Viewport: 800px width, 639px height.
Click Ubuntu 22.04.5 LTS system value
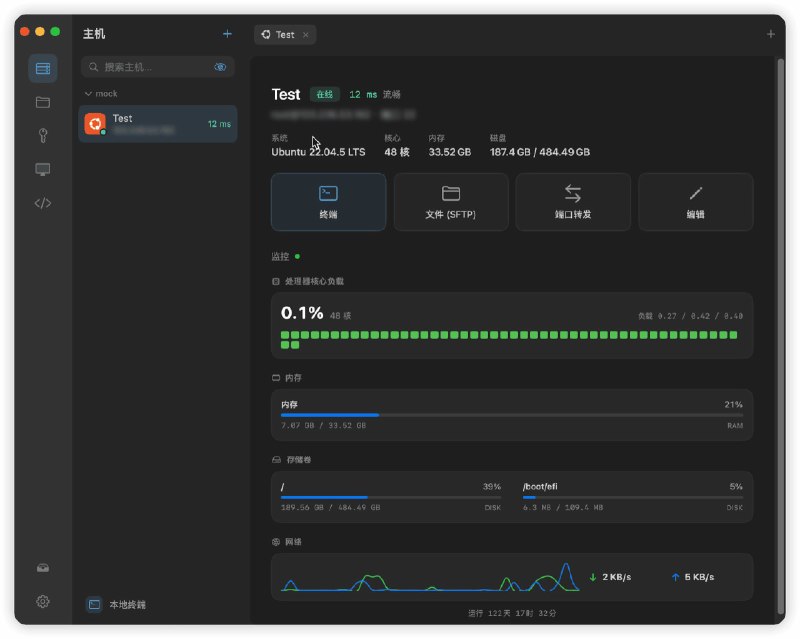click(x=318, y=152)
